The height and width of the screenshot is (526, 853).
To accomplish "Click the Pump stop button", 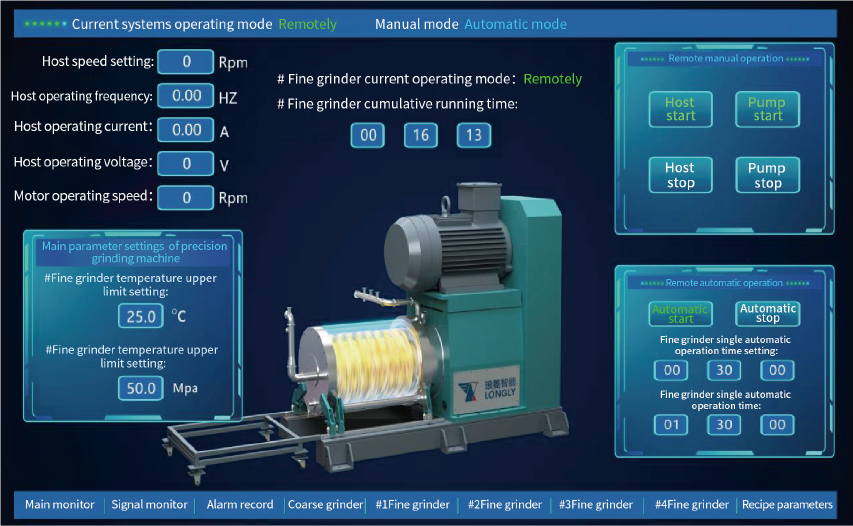I will pyautogui.click(x=767, y=175).
